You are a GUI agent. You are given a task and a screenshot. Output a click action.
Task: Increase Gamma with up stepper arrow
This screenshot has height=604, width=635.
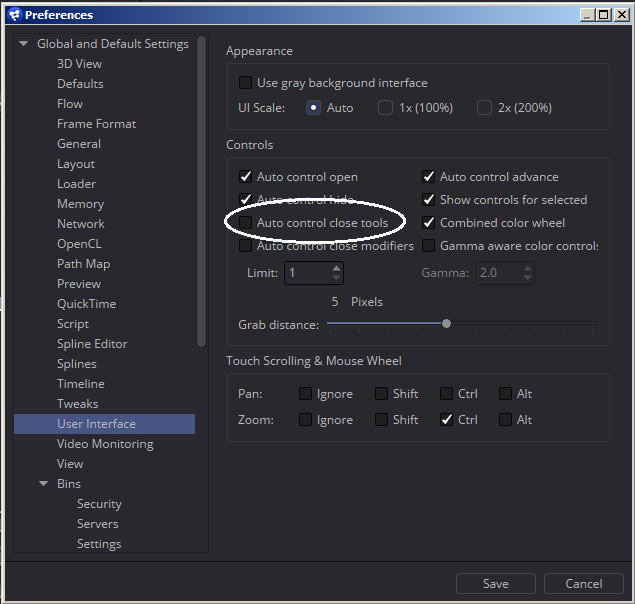tap(527, 268)
